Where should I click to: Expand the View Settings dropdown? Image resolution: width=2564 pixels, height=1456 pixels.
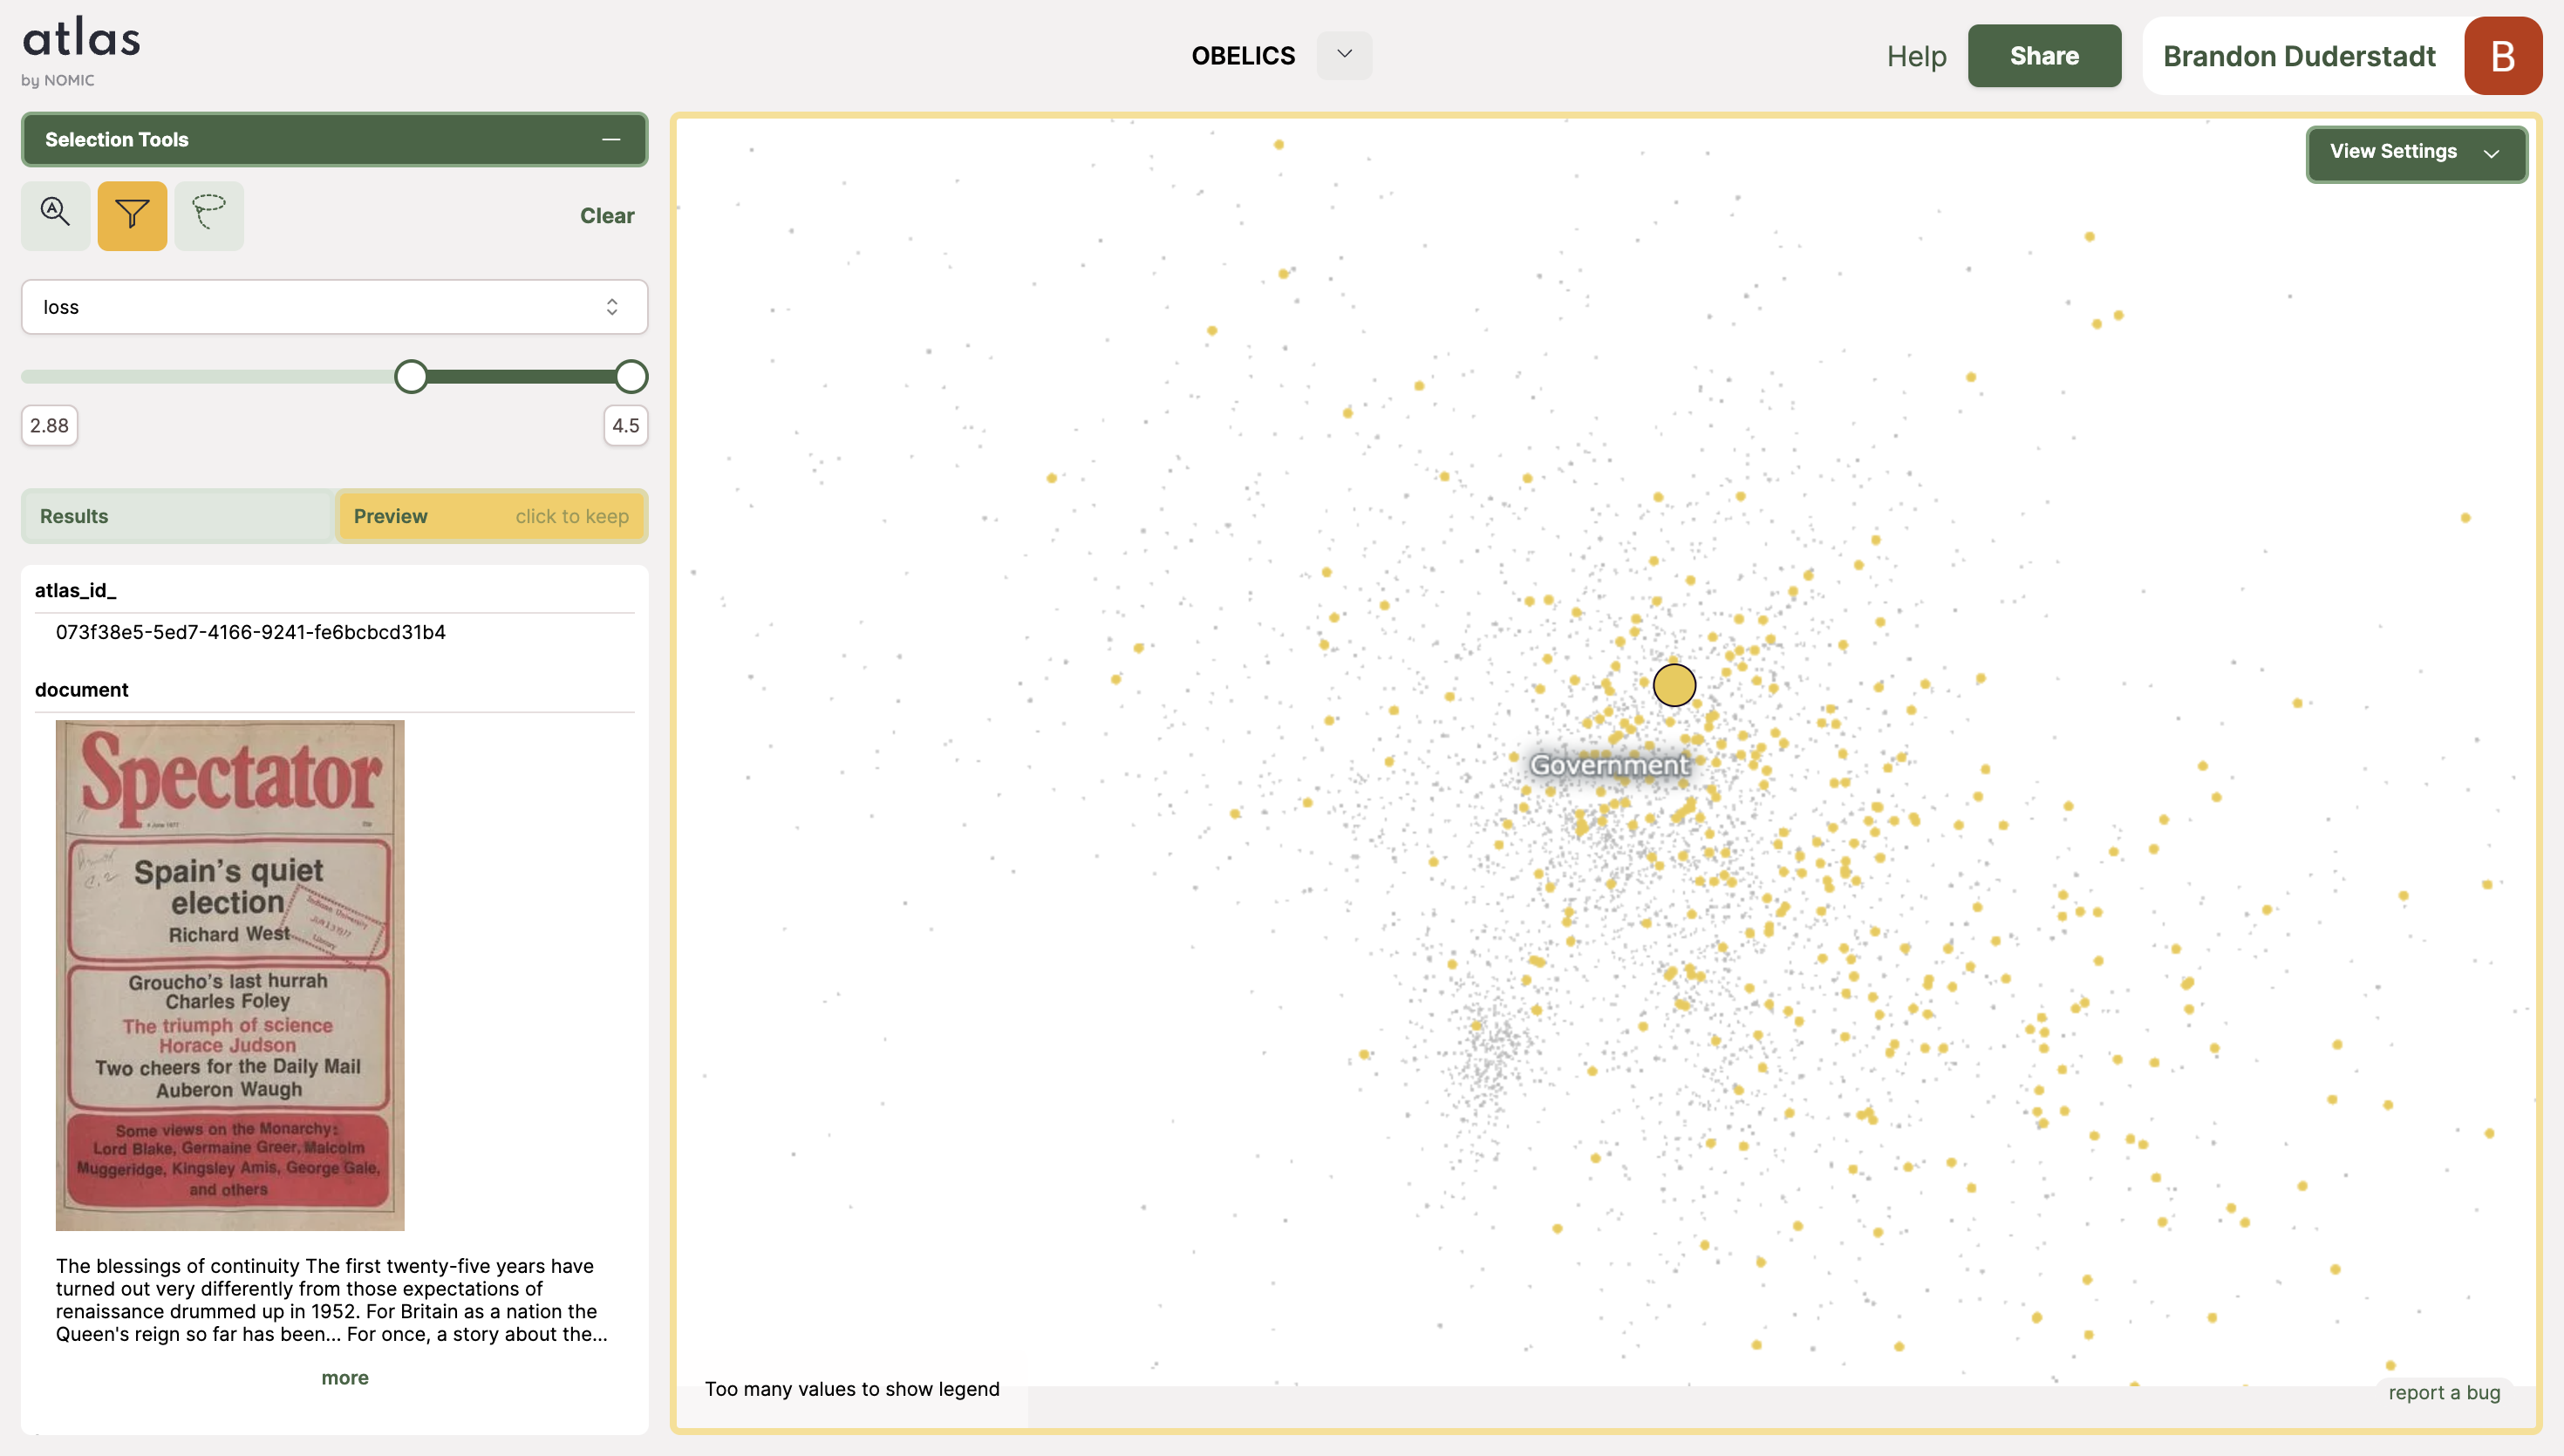point(2415,153)
